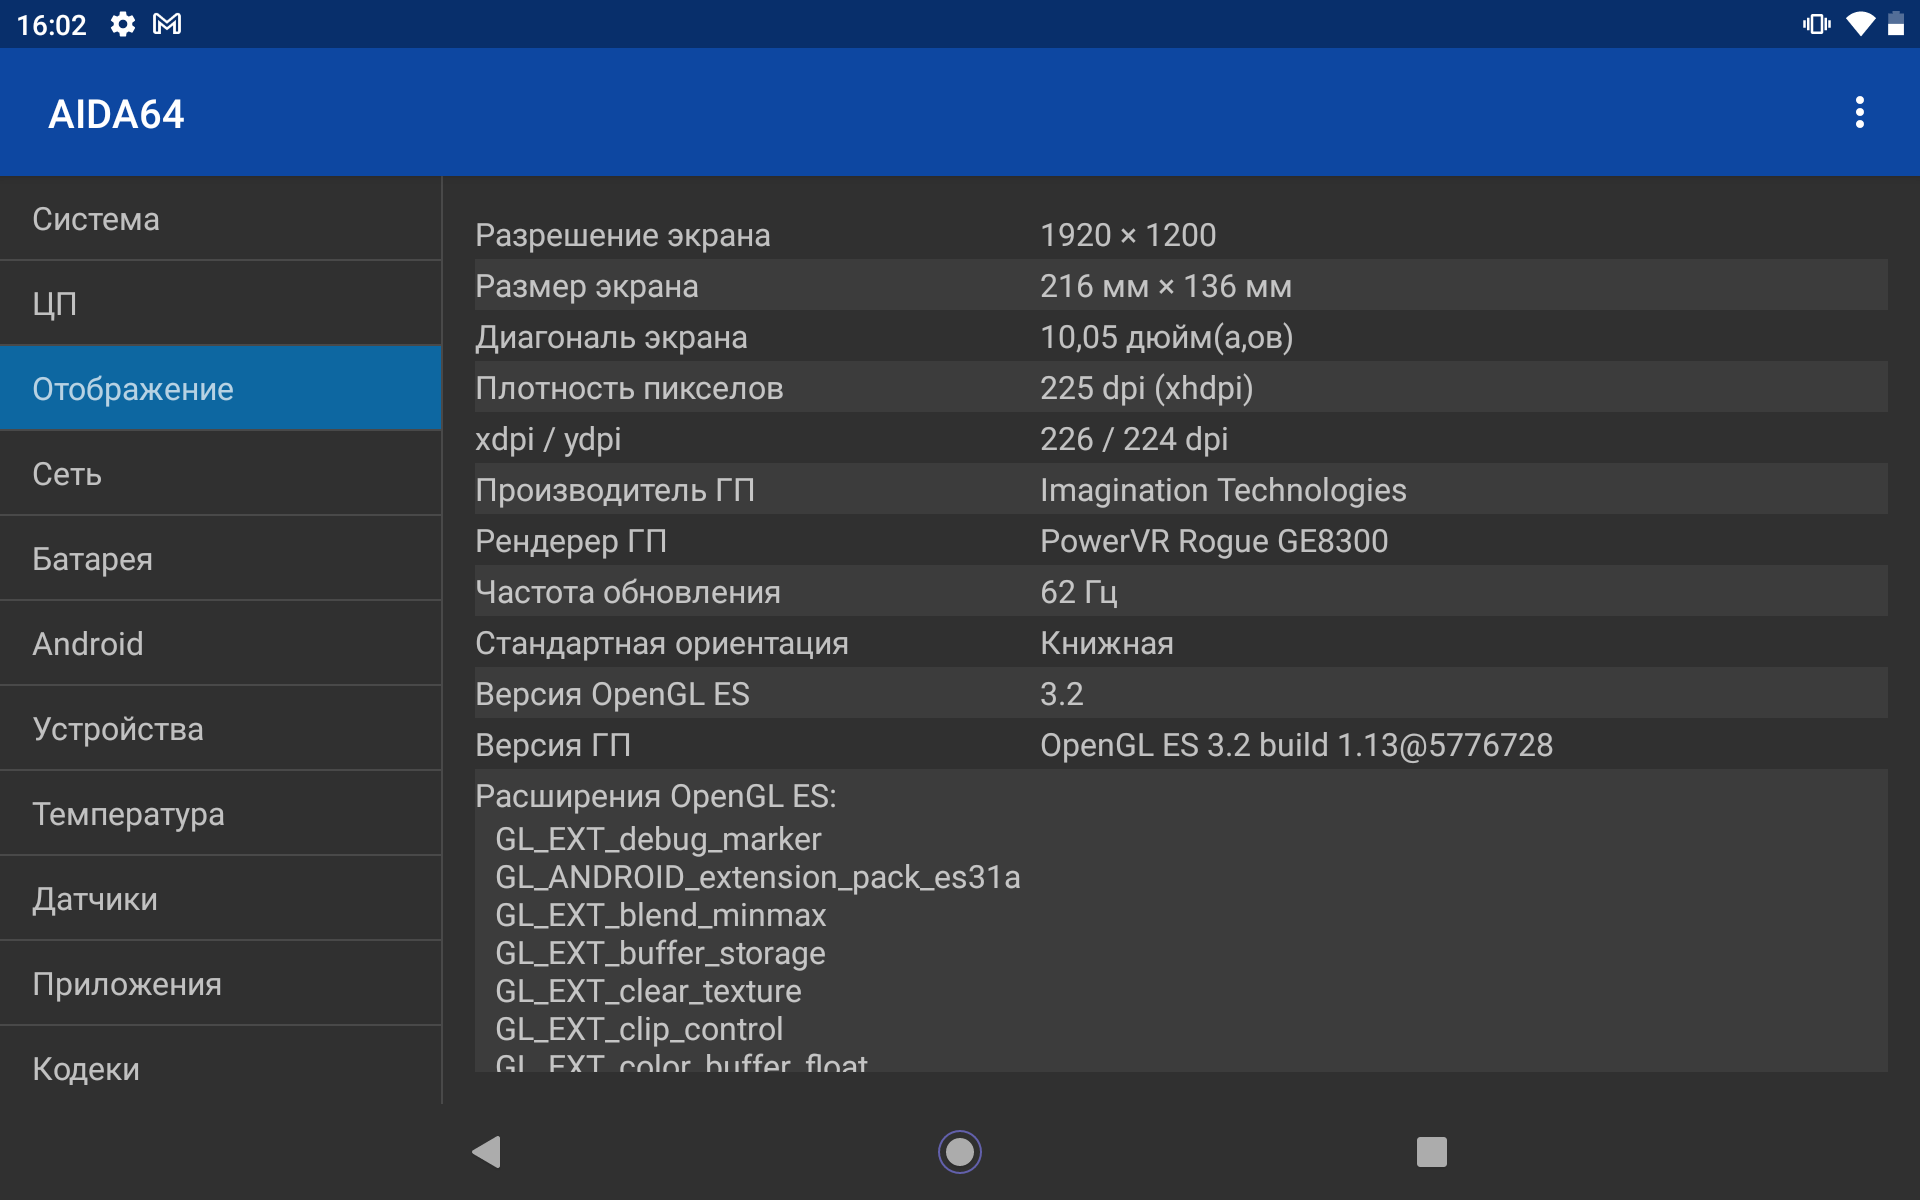Tap the Wi-Fi status icon
1920x1200 pixels.
coord(1860,24)
